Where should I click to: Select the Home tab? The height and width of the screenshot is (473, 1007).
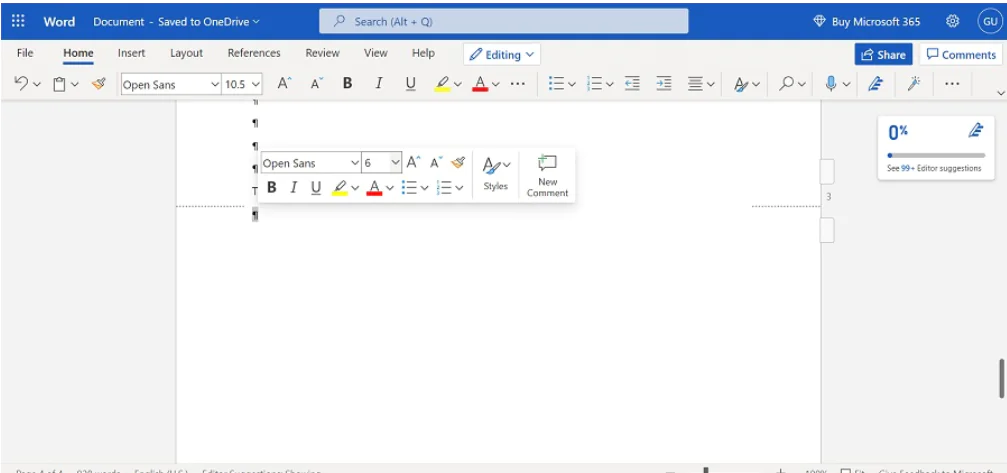[78, 53]
